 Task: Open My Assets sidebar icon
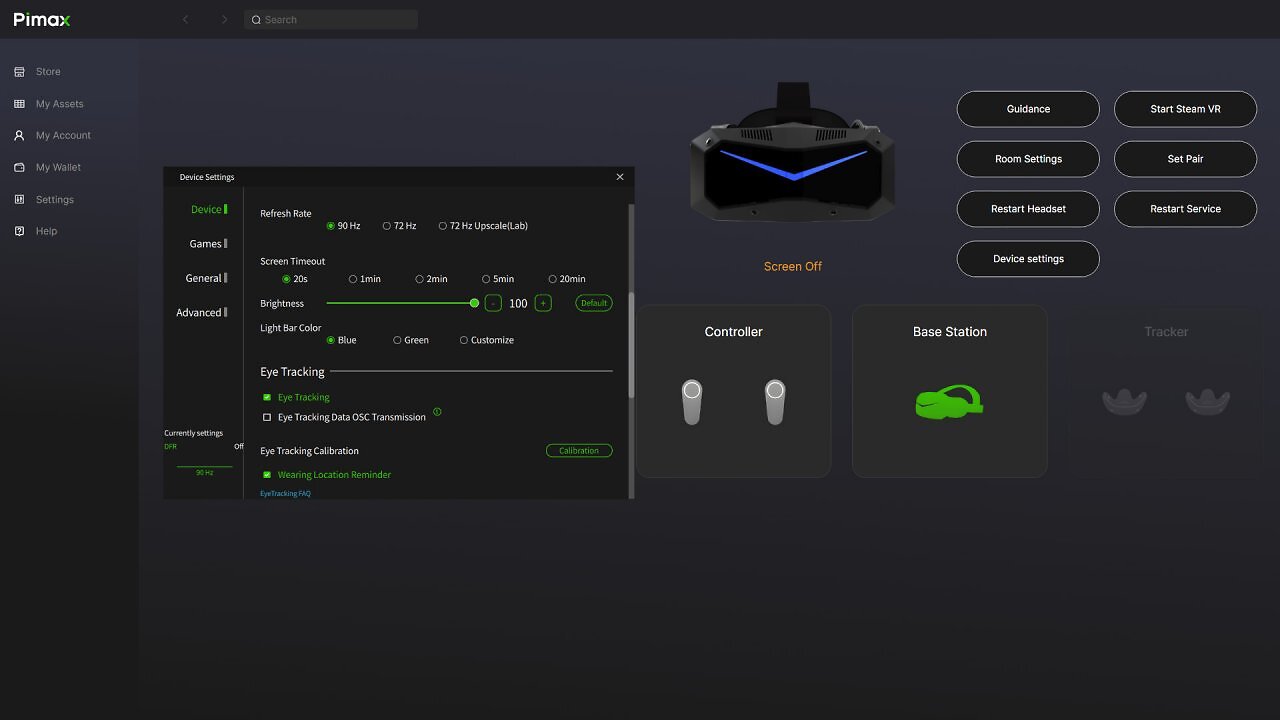click(19, 104)
